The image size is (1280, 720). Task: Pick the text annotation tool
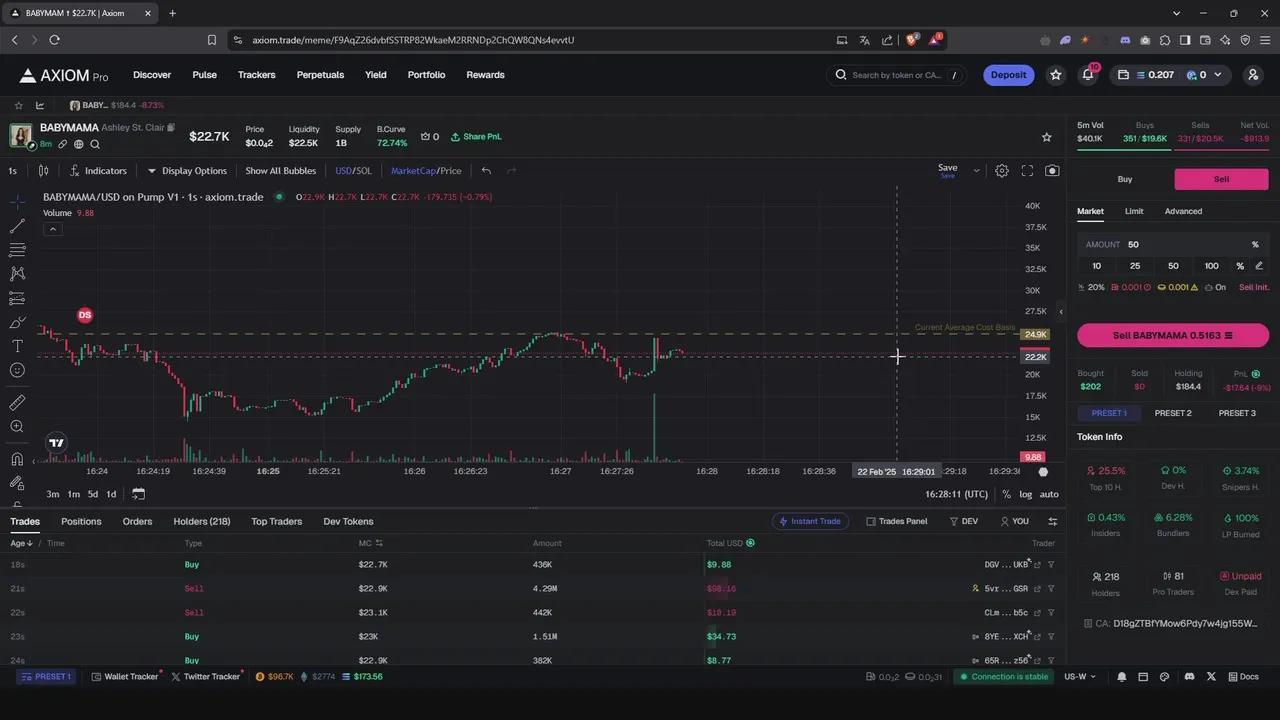(x=17, y=346)
